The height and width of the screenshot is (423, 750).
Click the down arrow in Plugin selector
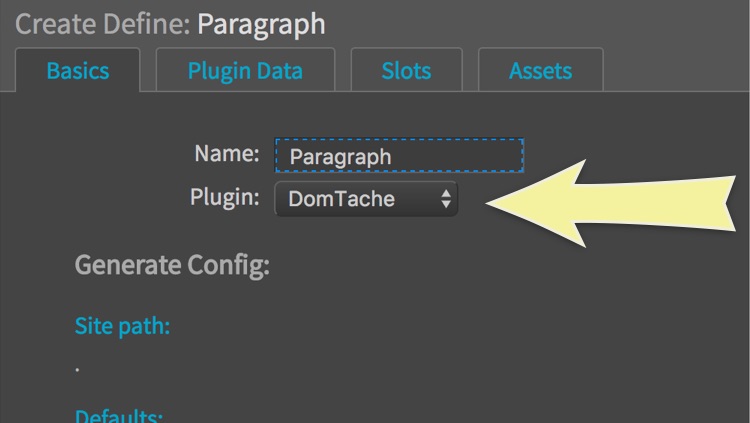446,205
